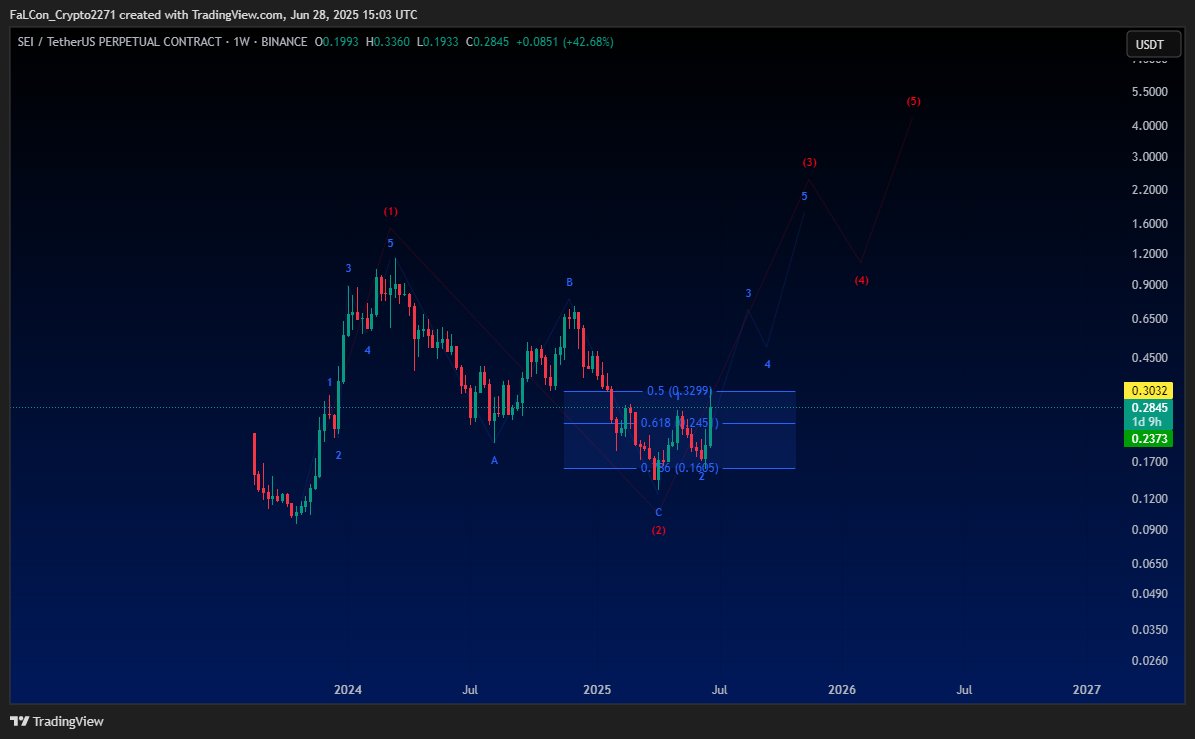Select blue 5 label just under red (3)

pyautogui.click(x=804, y=196)
